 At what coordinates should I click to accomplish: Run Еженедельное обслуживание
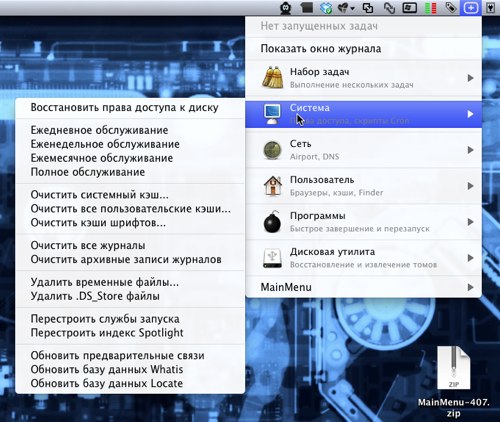pyautogui.click(x=130, y=144)
